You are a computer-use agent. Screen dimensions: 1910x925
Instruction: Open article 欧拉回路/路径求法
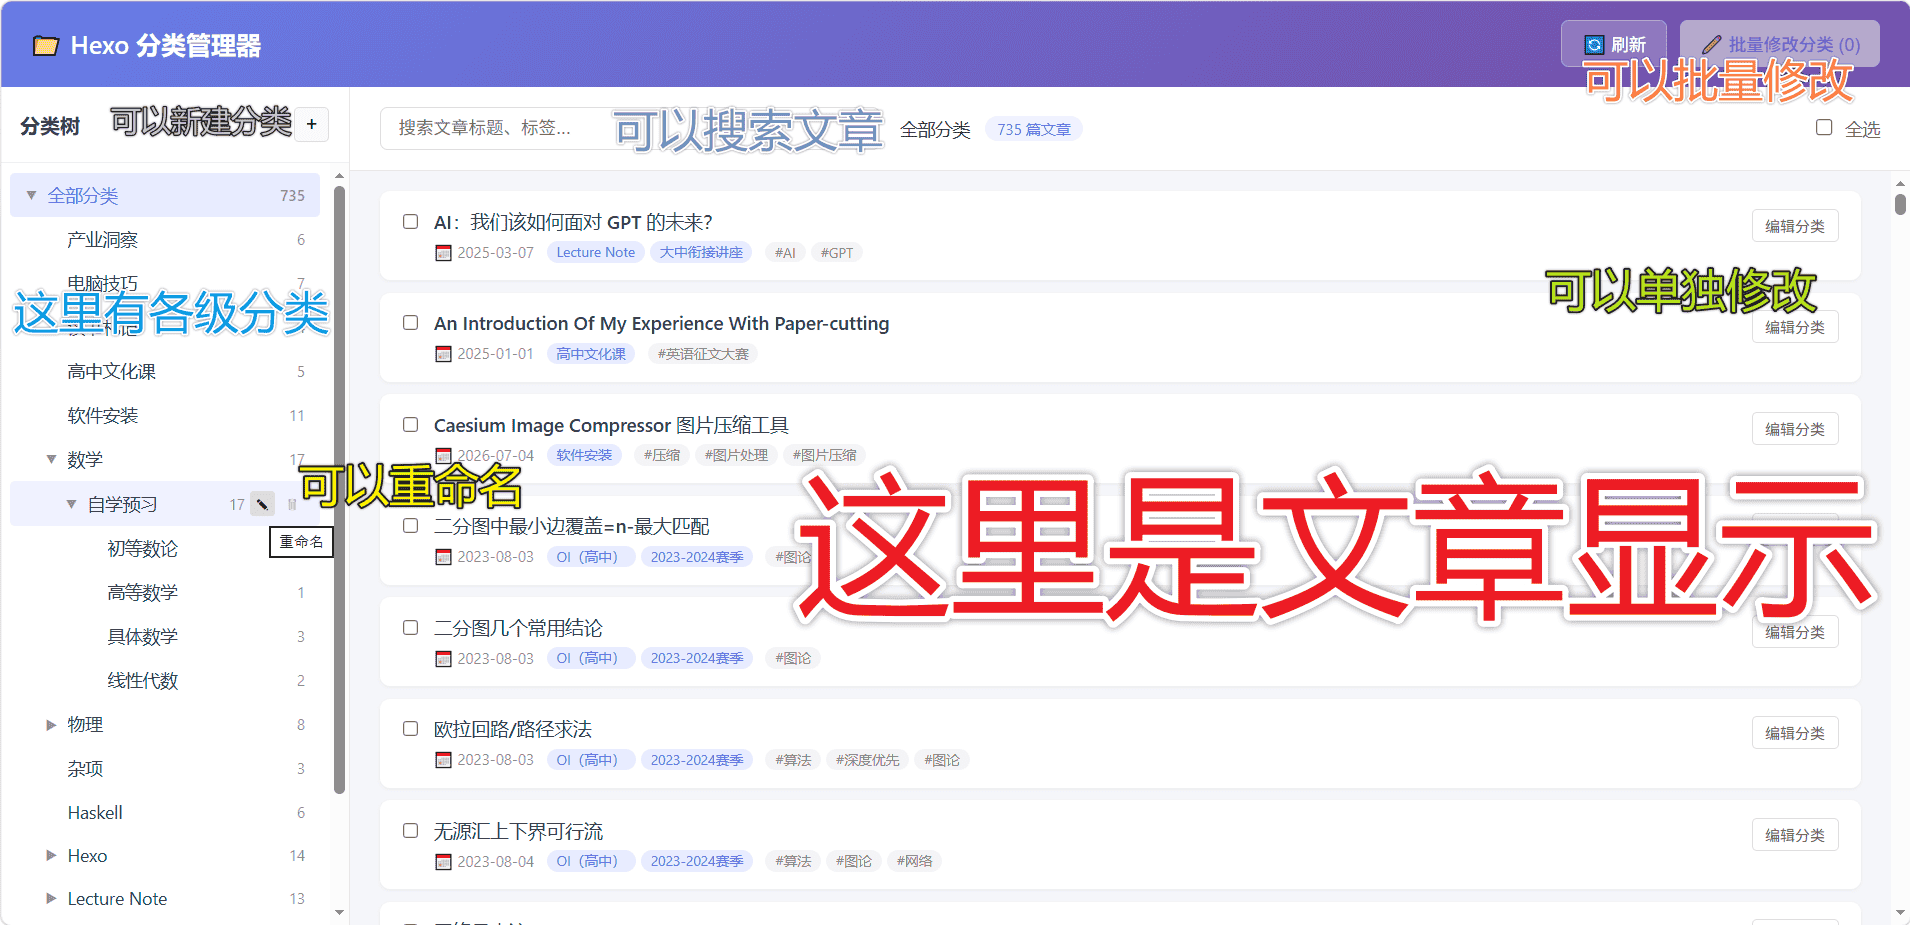tap(513, 729)
